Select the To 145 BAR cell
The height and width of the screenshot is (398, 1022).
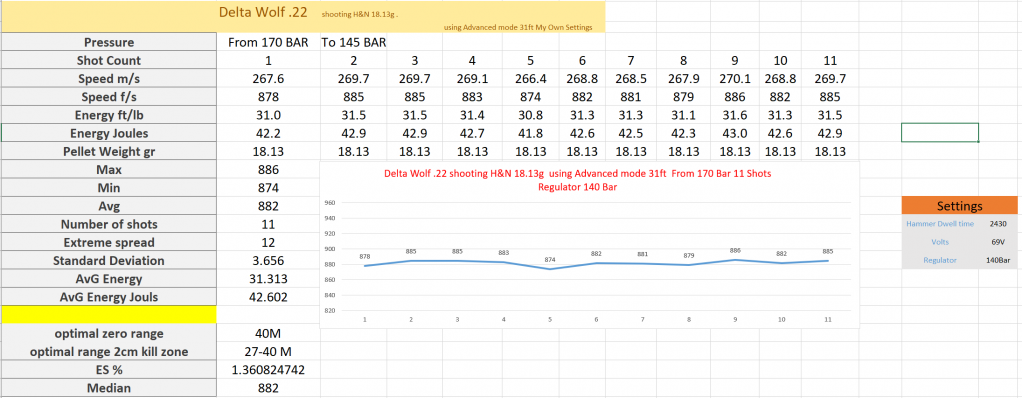pyautogui.click(x=353, y=42)
